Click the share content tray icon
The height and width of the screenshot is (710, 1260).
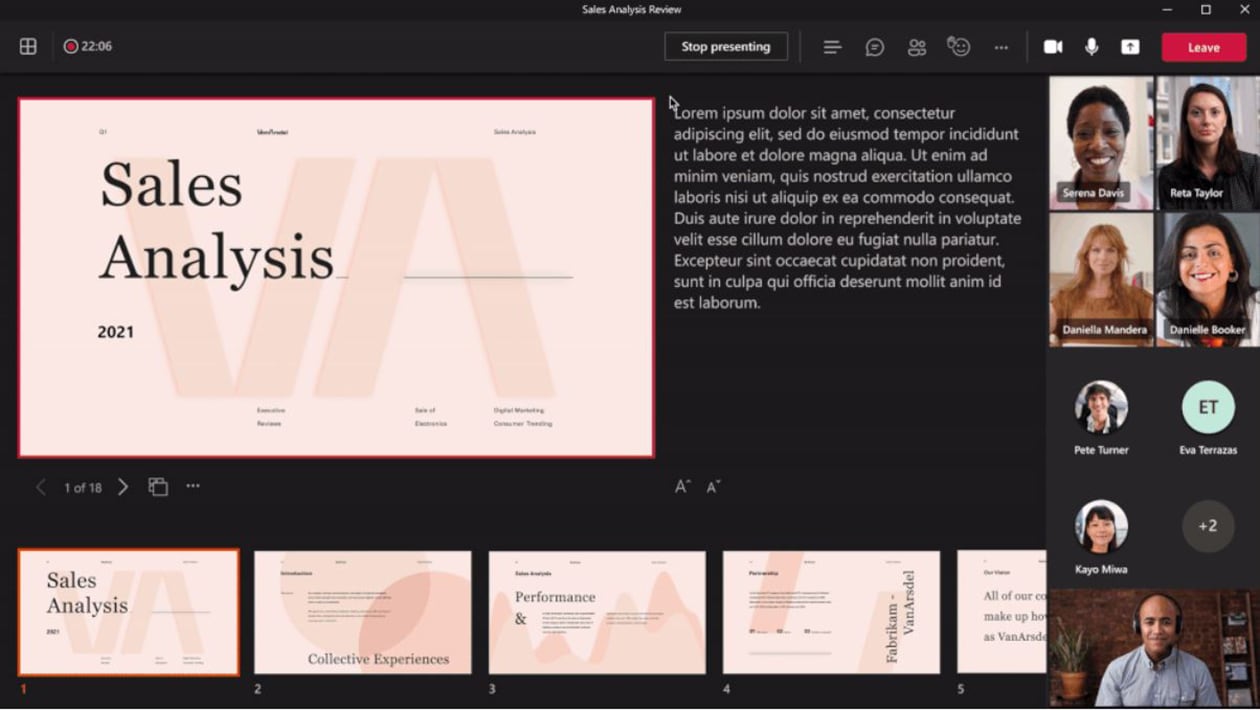click(x=1130, y=47)
